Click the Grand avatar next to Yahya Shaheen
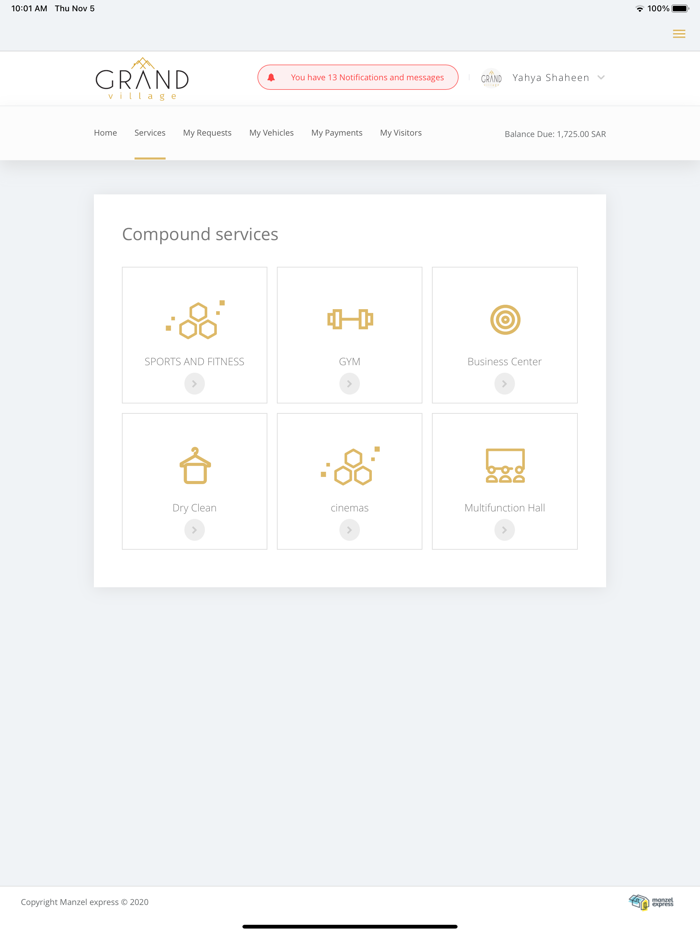Viewport: 700px width, 934px height. point(491,77)
